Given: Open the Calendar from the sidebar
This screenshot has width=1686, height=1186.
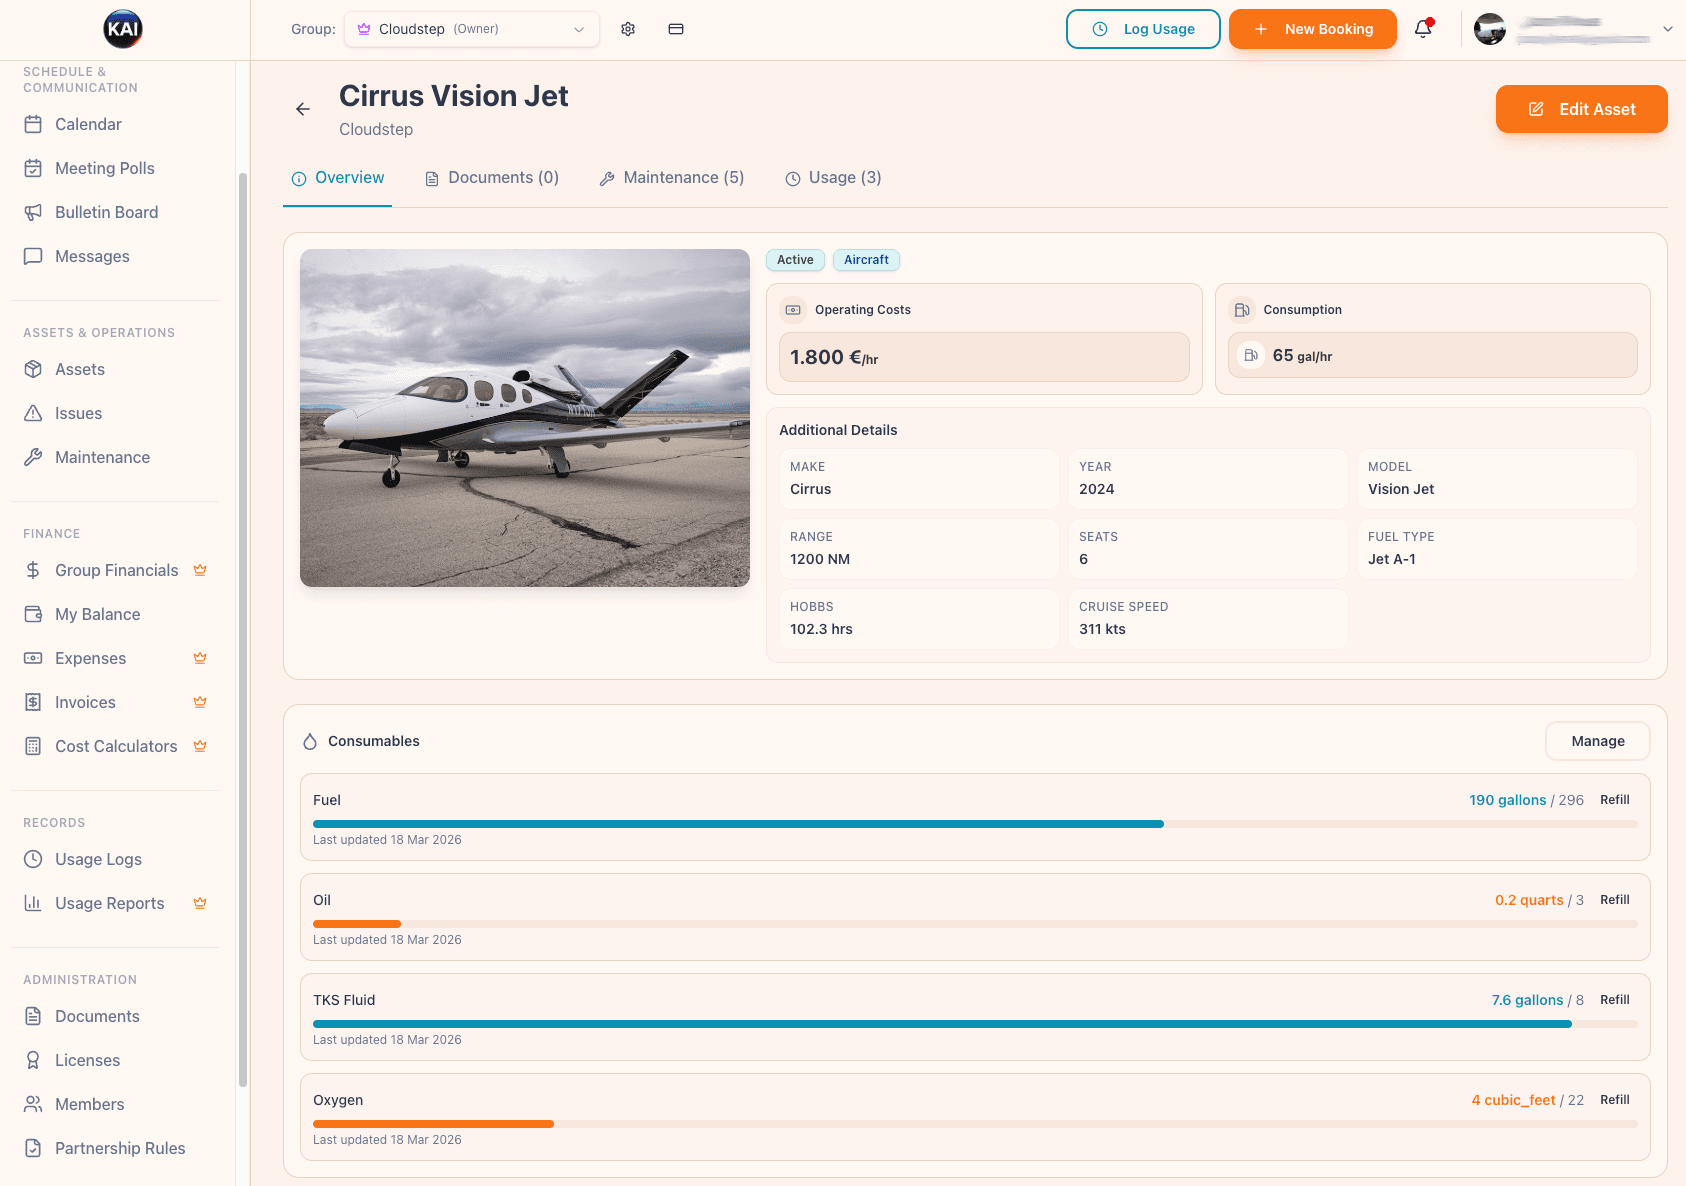Looking at the screenshot, I should [88, 124].
